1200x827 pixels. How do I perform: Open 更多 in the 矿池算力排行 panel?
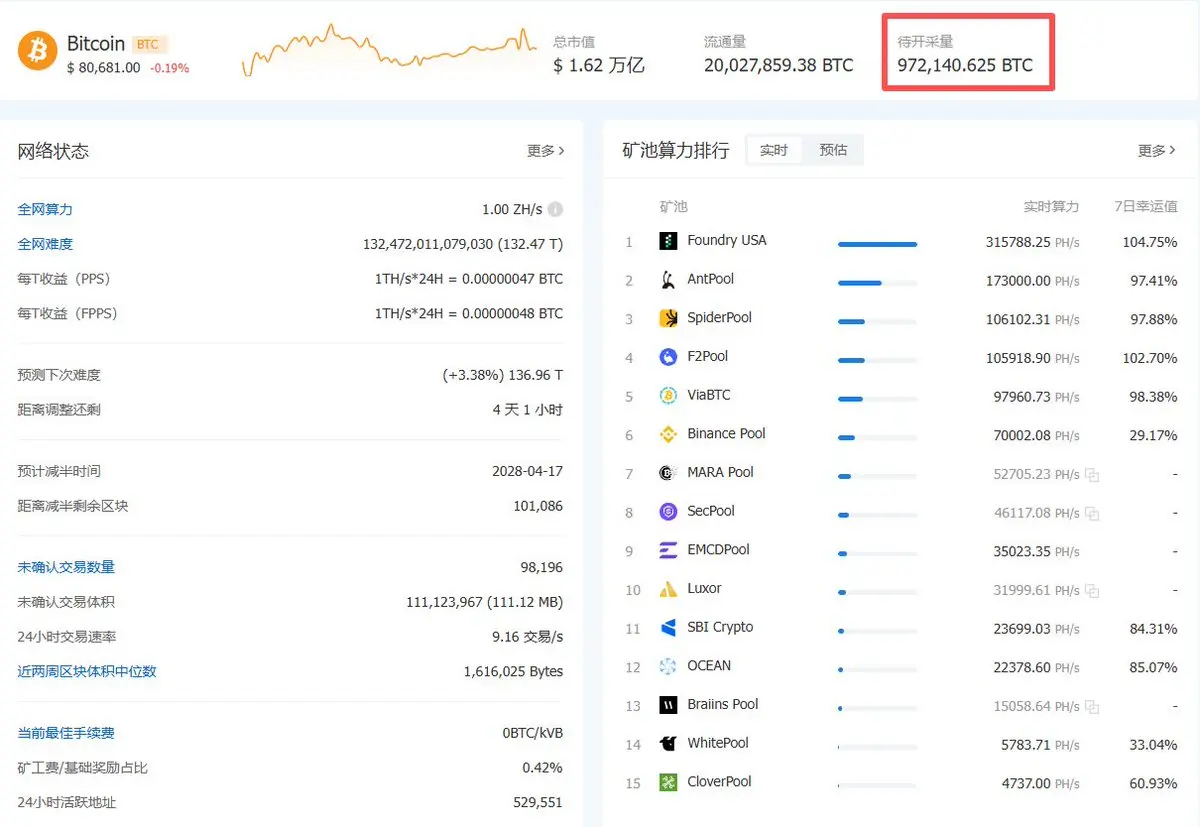click(1157, 151)
